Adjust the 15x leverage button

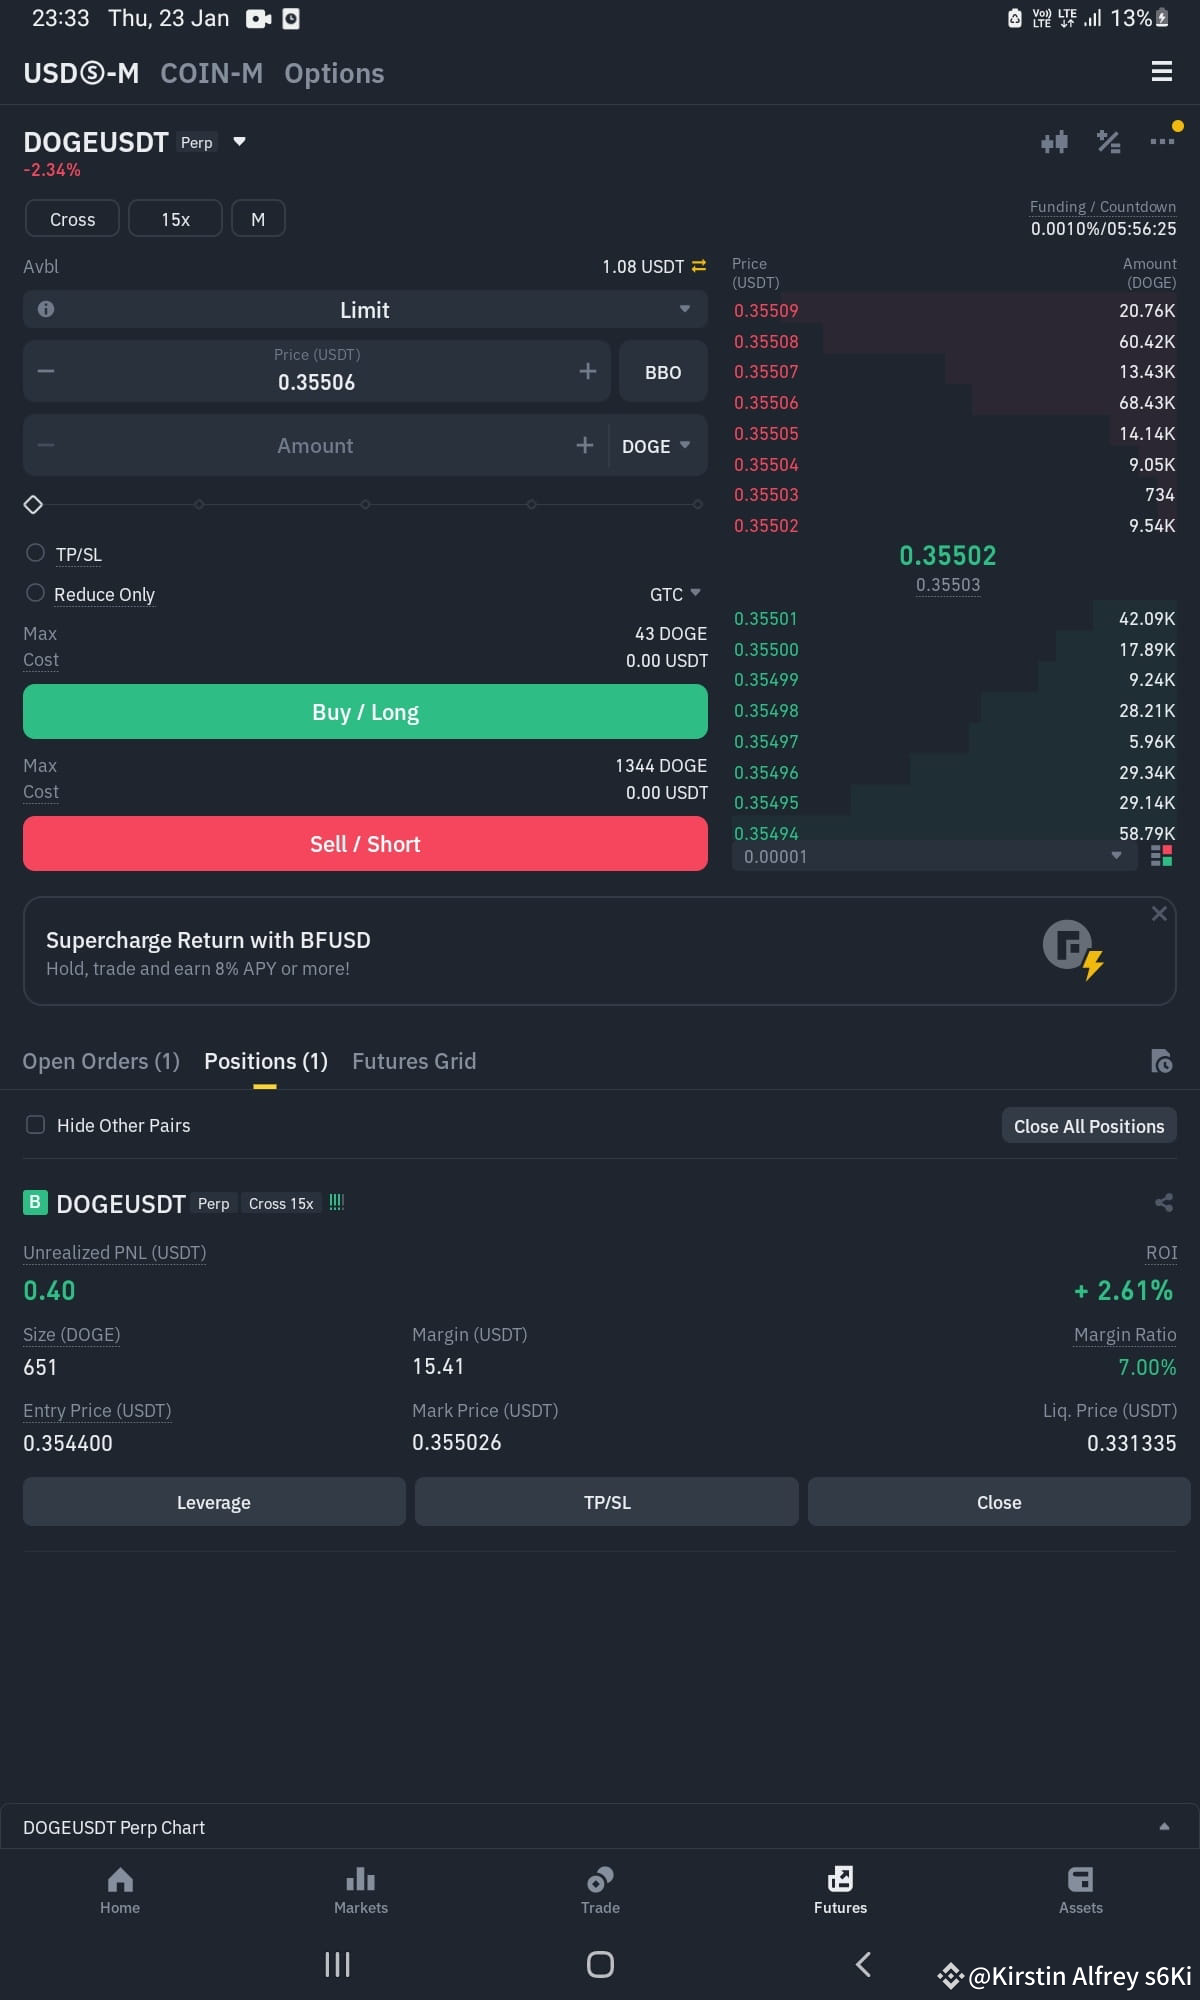coord(176,219)
